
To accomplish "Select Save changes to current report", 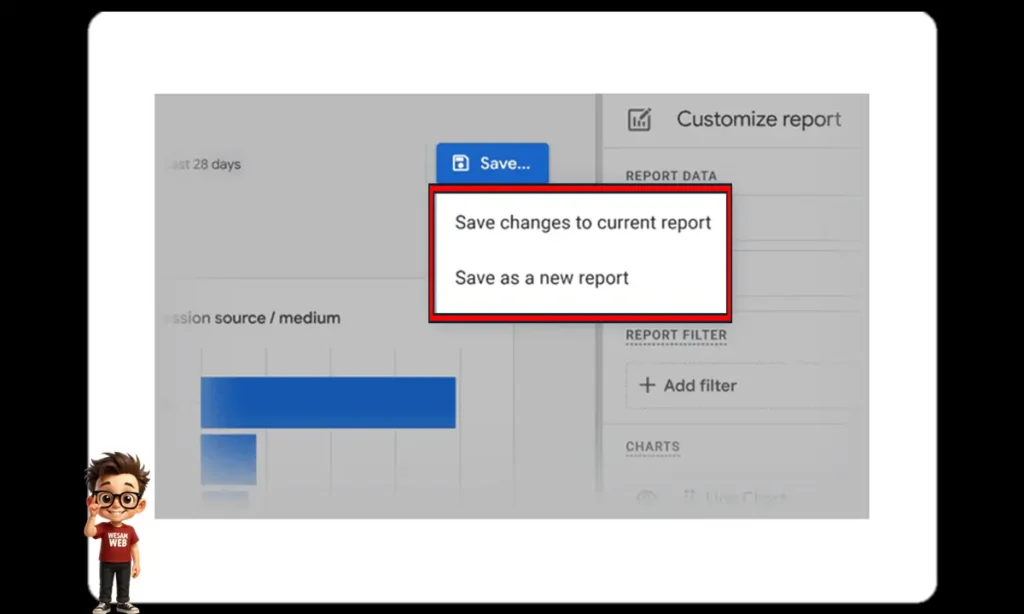I will pyautogui.click(x=583, y=222).
